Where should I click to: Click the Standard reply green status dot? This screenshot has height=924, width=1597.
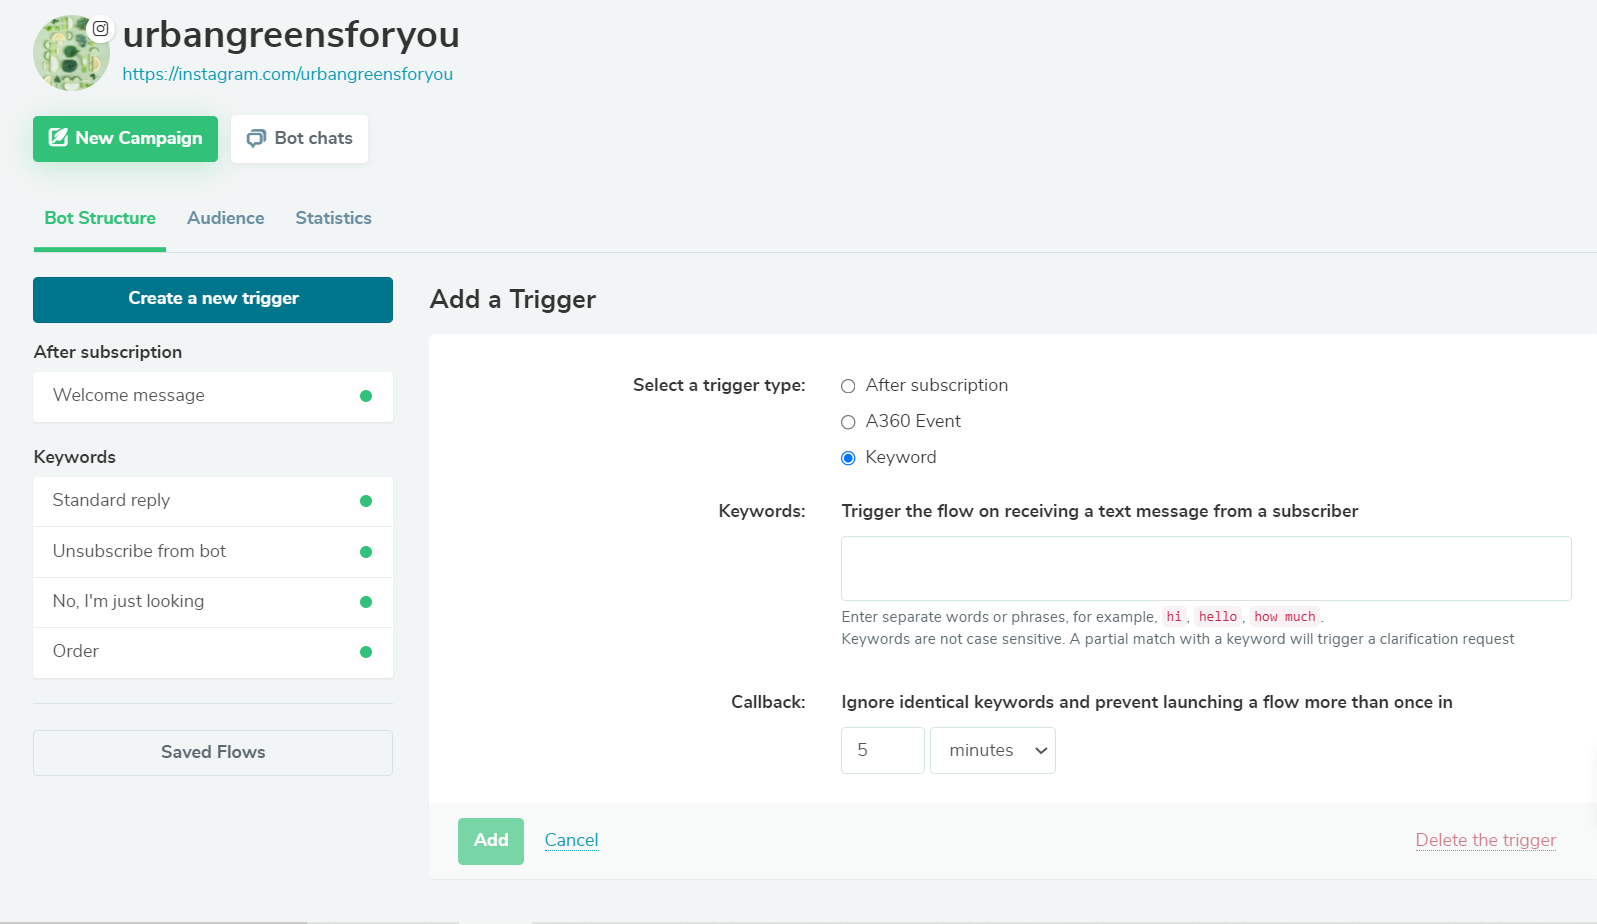366,501
